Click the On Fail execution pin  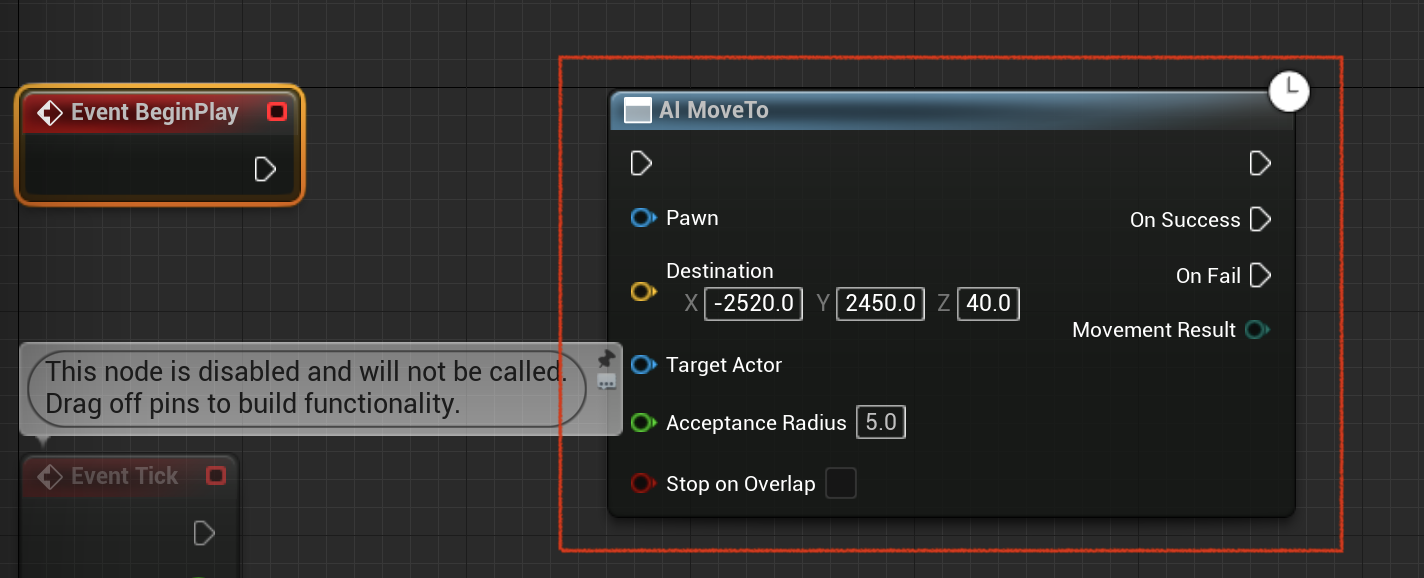1260,275
